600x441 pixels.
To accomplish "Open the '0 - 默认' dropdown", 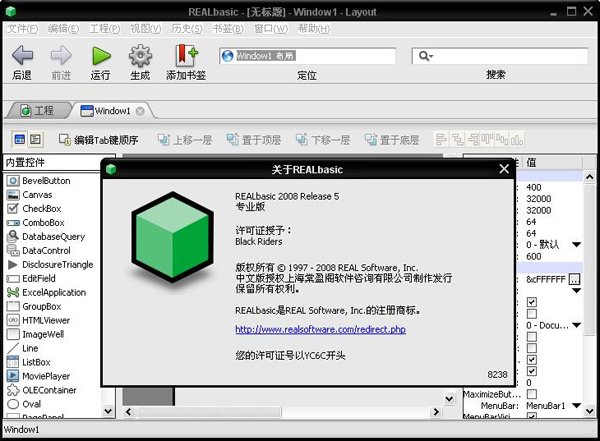I will coord(576,245).
